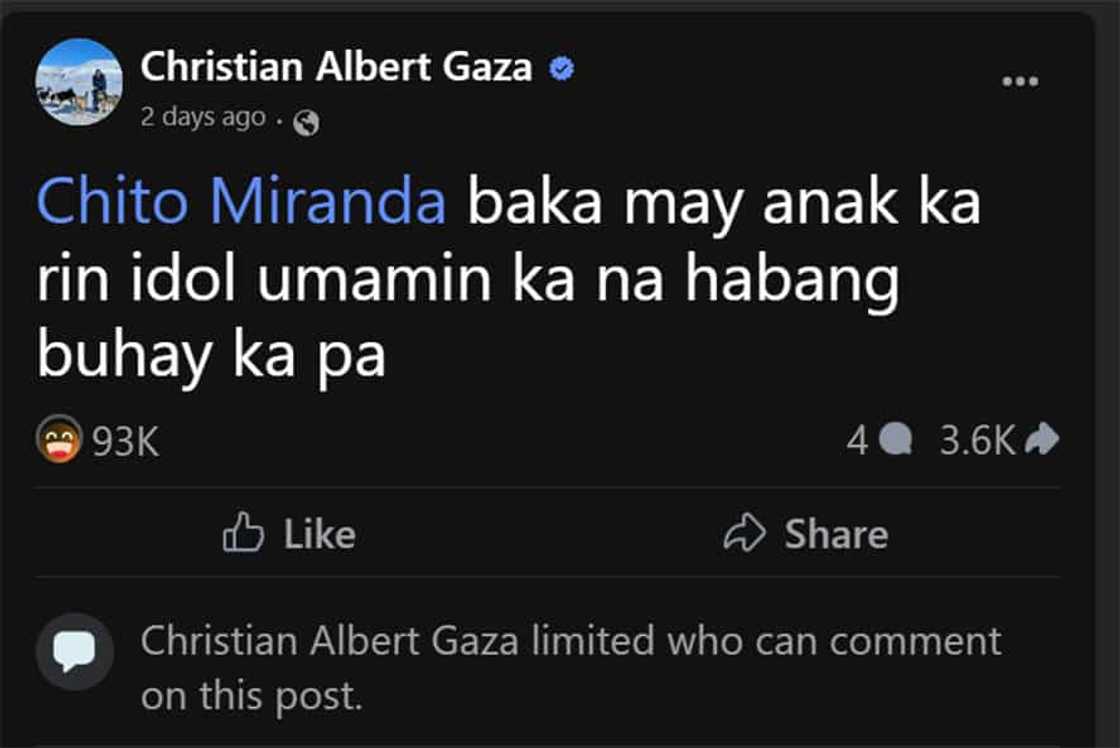This screenshot has width=1120, height=748.
Task: Open the three-dot post options menu
Action: coord(1020,81)
